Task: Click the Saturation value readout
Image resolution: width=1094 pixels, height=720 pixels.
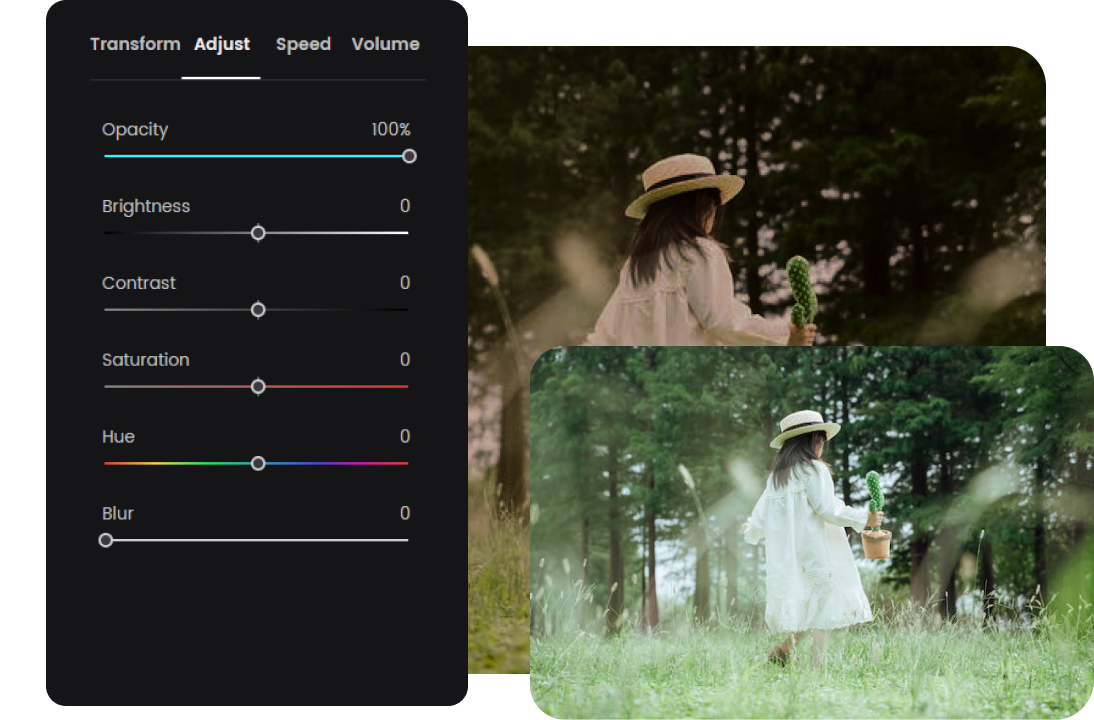Action: (405, 360)
